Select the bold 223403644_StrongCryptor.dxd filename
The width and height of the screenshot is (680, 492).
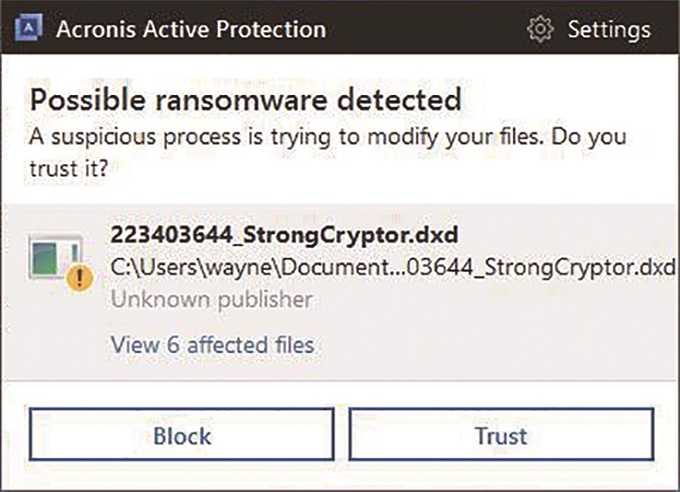click(x=284, y=235)
